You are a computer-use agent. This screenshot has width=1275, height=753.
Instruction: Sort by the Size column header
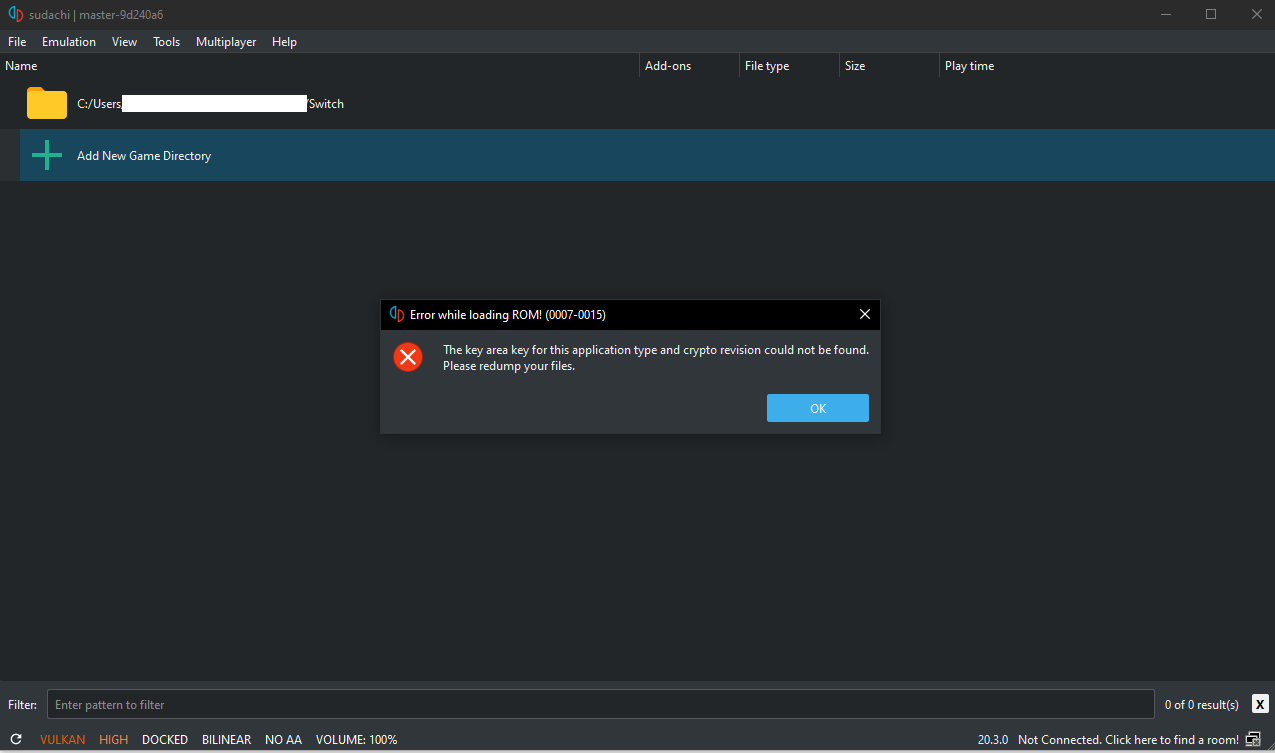pos(890,66)
